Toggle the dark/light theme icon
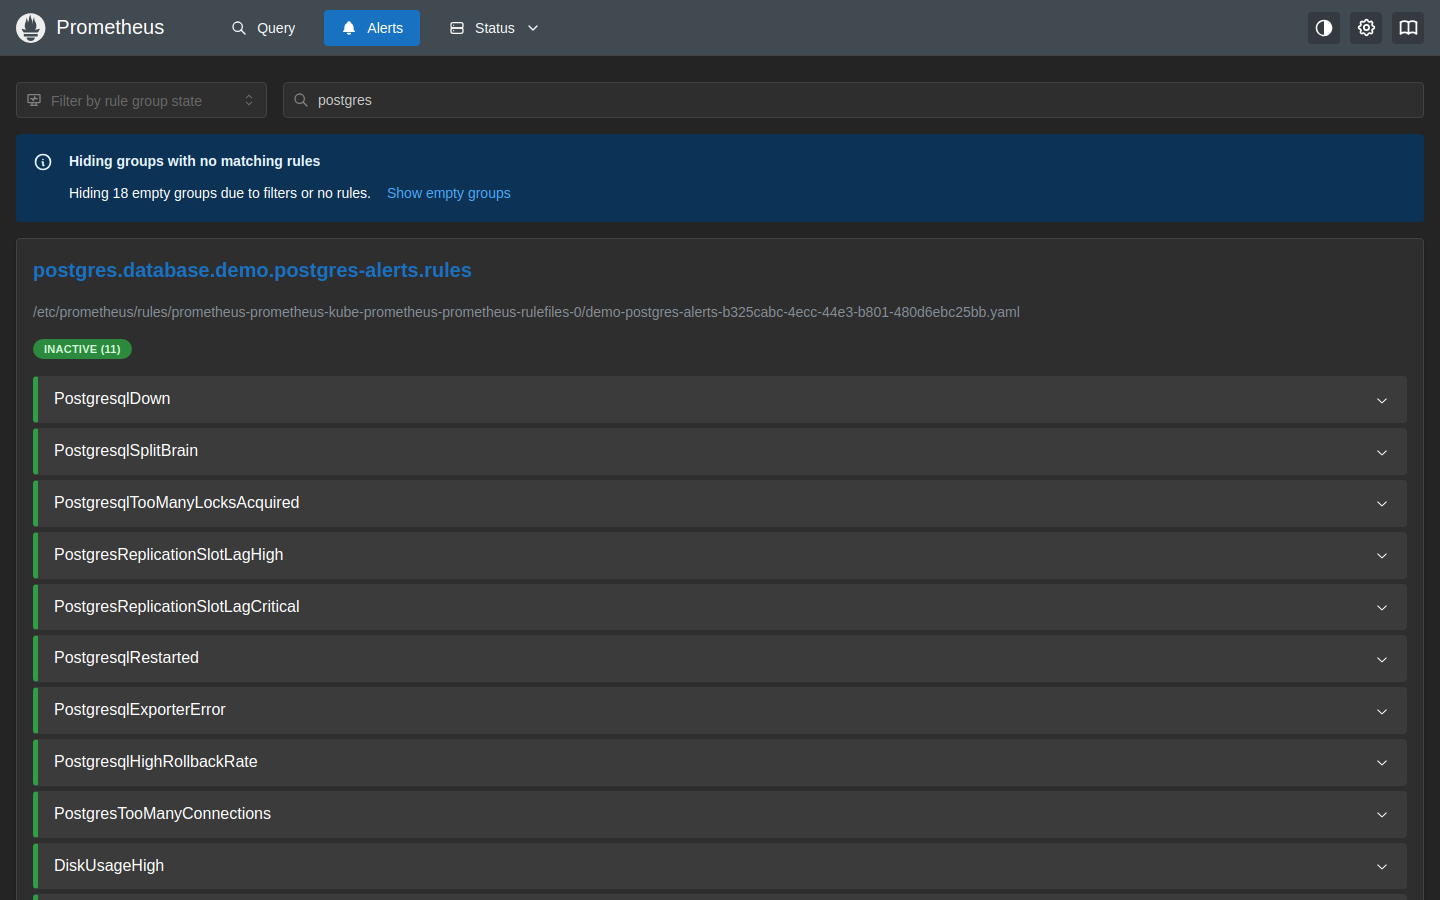The image size is (1440, 900). (x=1324, y=28)
